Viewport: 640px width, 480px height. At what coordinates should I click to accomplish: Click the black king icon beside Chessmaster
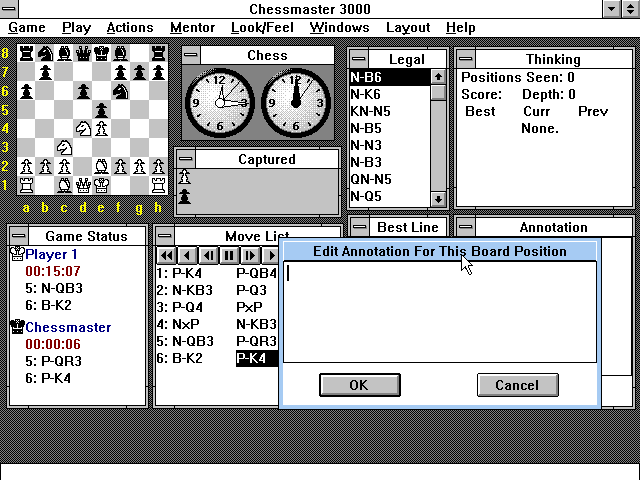(x=17, y=327)
